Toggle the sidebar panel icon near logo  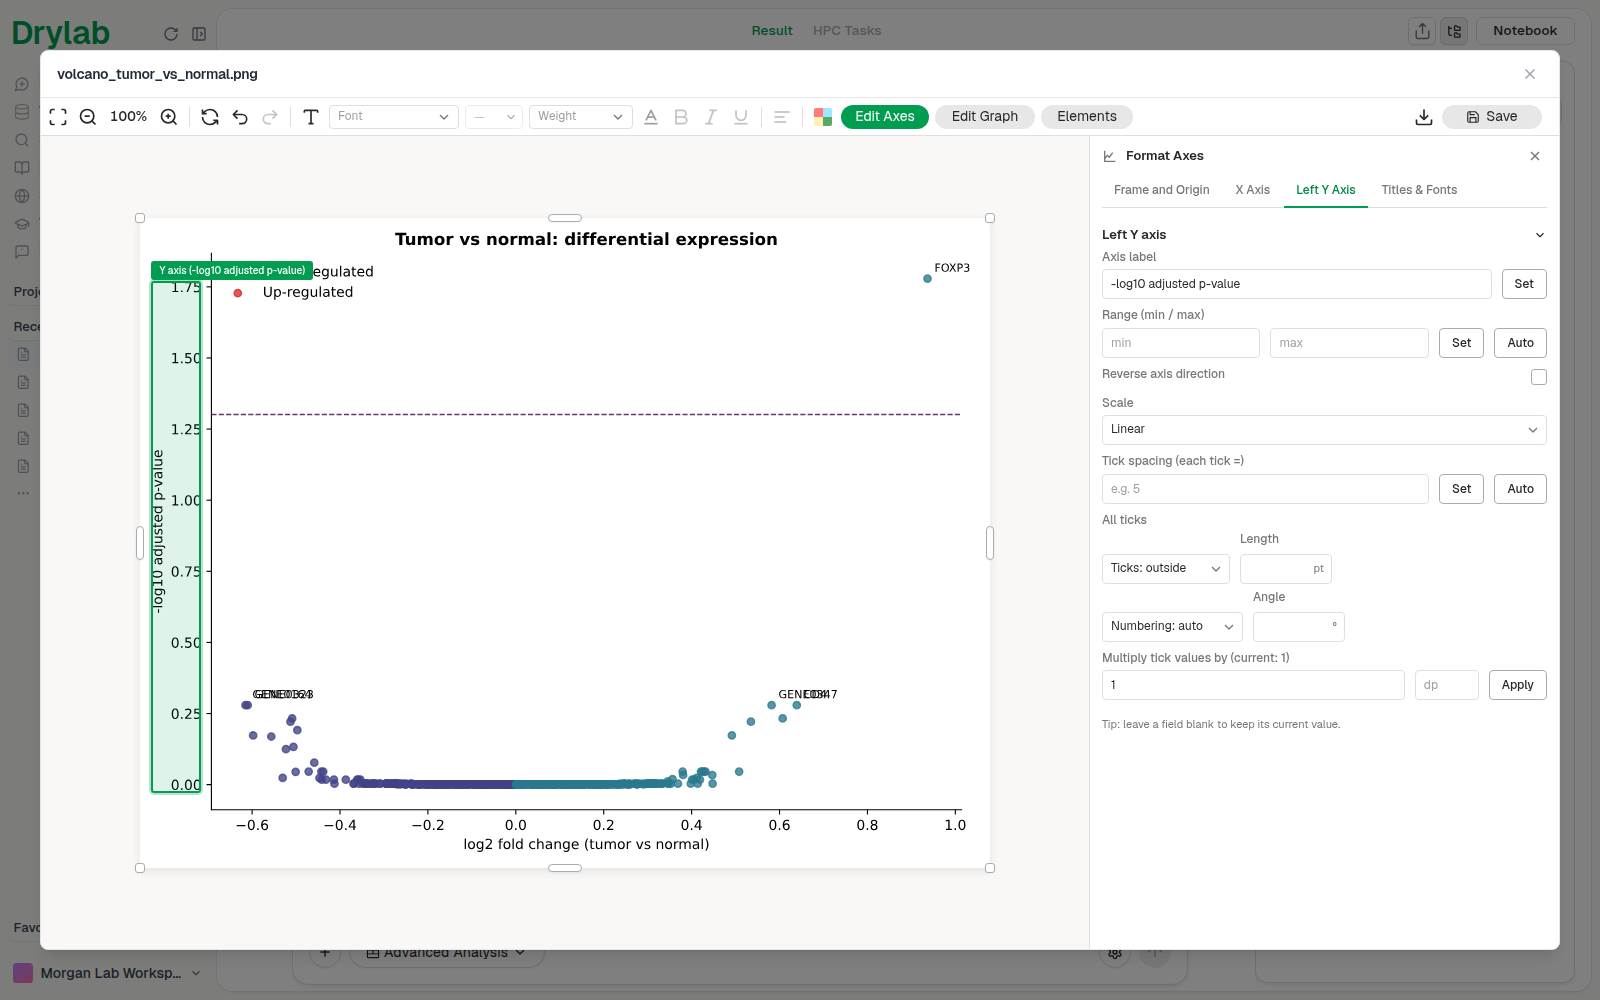click(199, 34)
